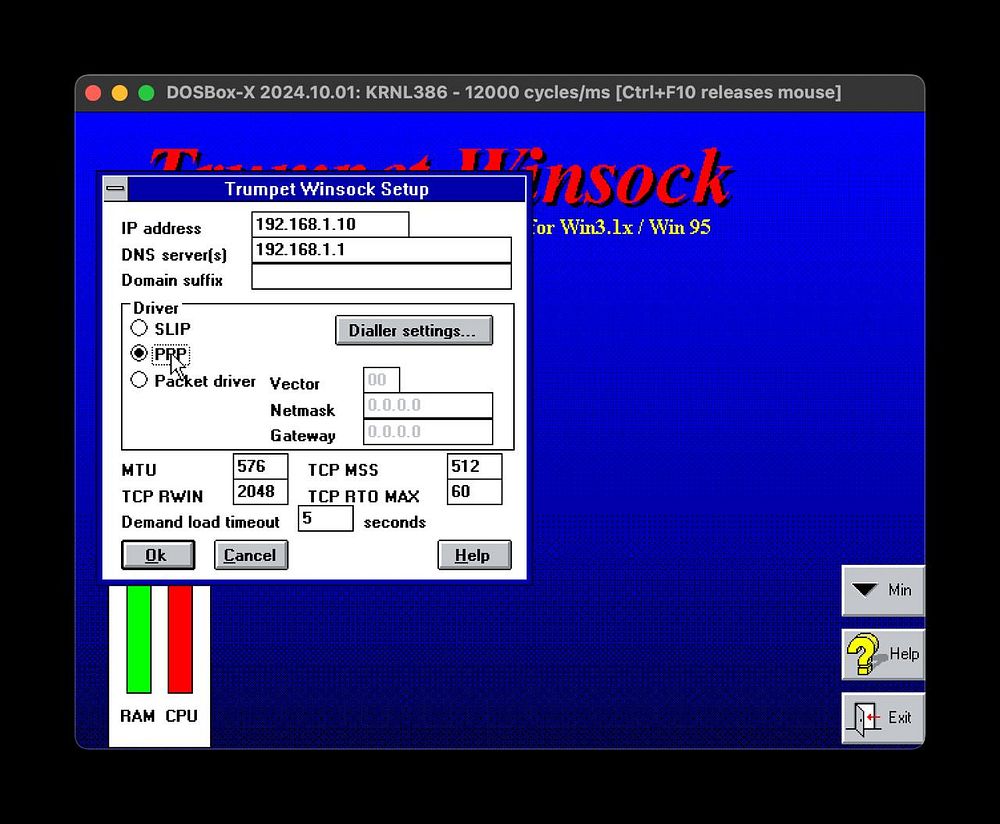The width and height of the screenshot is (1000, 824).
Task: Click the DOSBox-X window title text
Action: coord(504,92)
